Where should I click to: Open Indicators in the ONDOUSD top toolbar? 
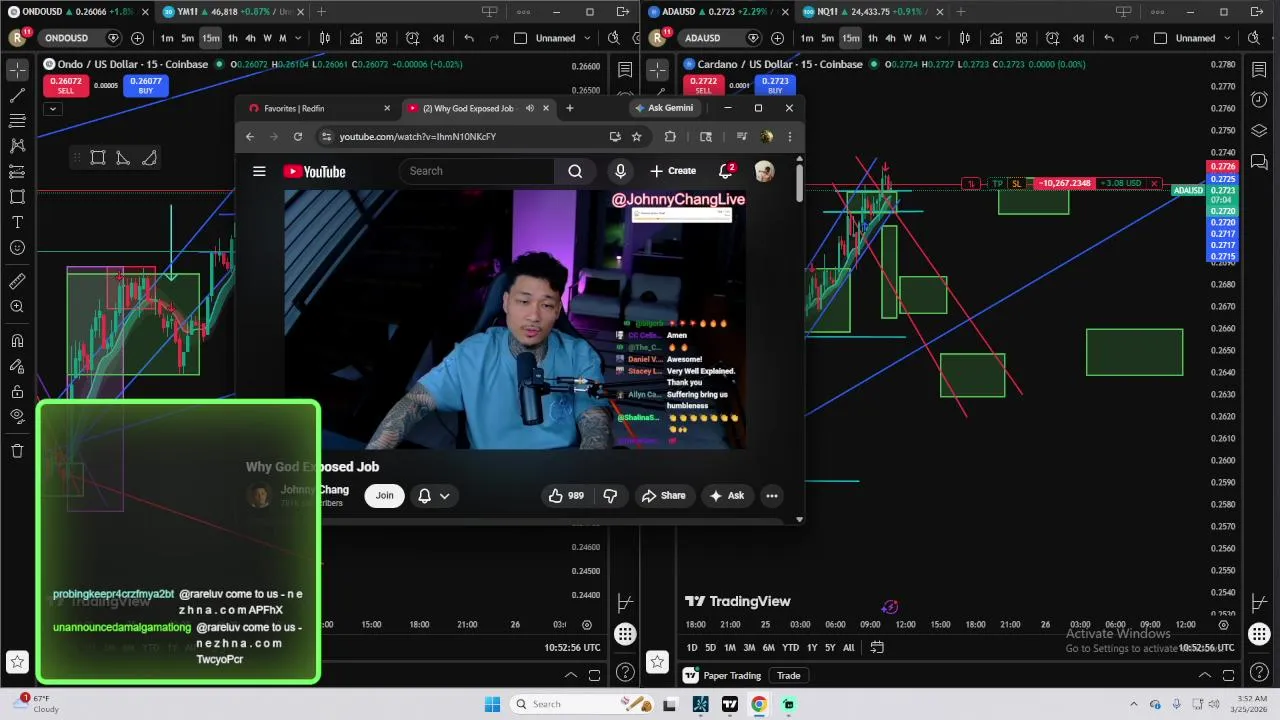pos(356,38)
